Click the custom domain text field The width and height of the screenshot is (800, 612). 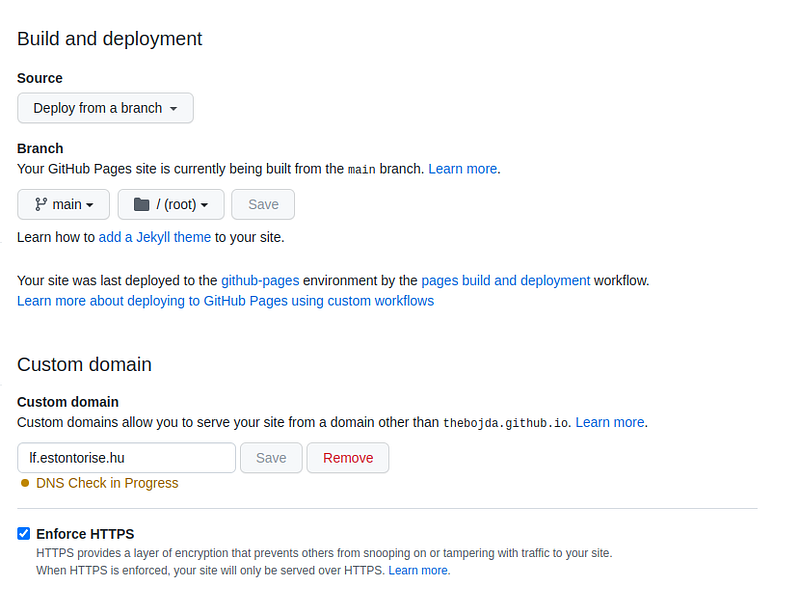pyautogui.click(x=126, y=458)
